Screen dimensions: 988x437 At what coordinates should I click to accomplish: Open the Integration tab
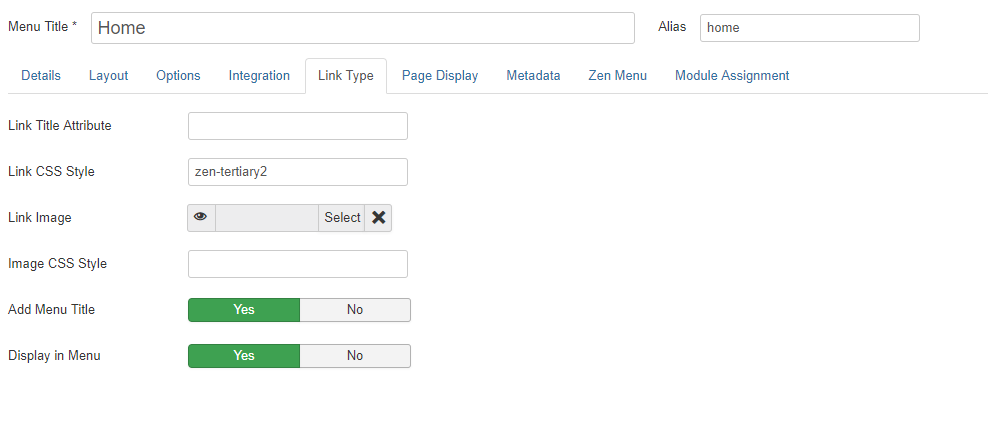(x=259, y=76)
